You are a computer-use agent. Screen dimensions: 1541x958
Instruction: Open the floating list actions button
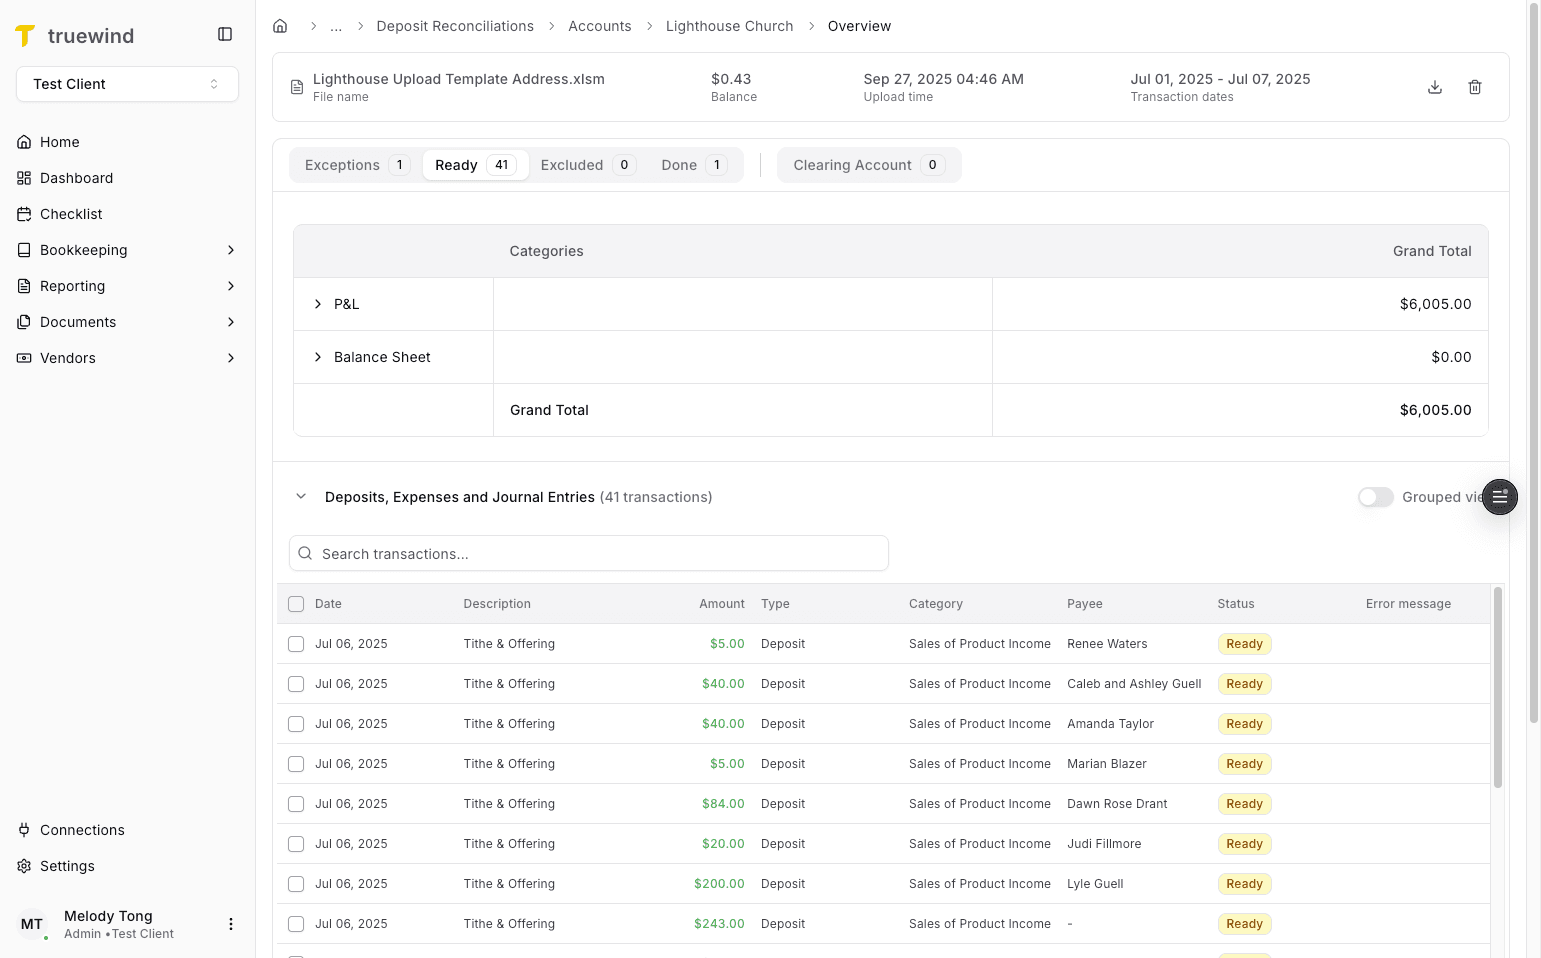1499,497
